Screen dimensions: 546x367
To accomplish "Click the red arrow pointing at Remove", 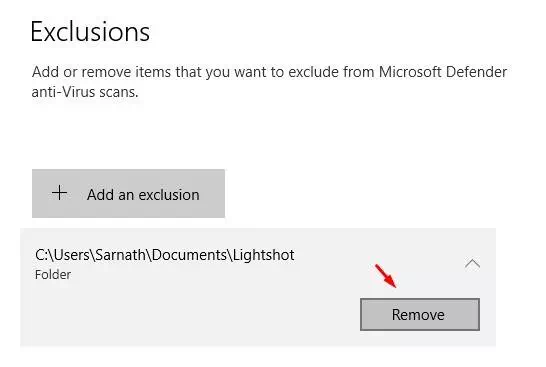I will point(385,276).
